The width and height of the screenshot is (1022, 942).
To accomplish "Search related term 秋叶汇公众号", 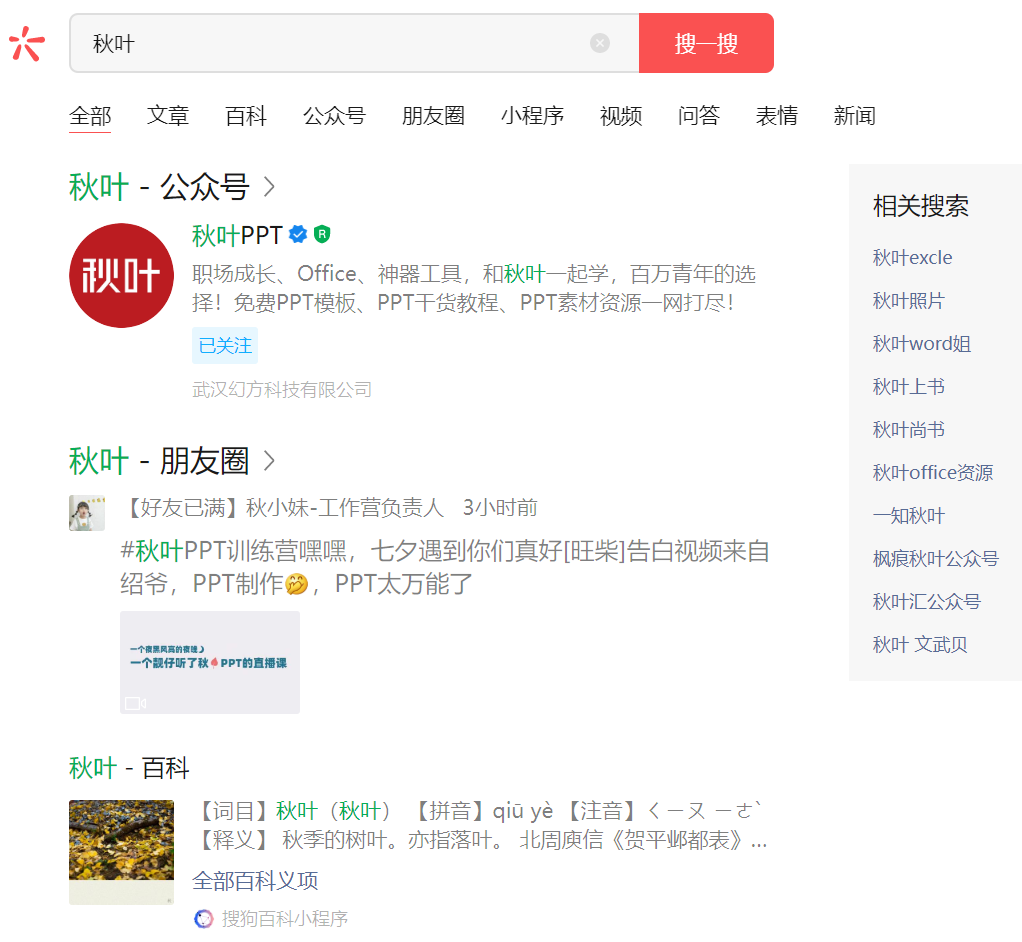I will coord(926,602).
